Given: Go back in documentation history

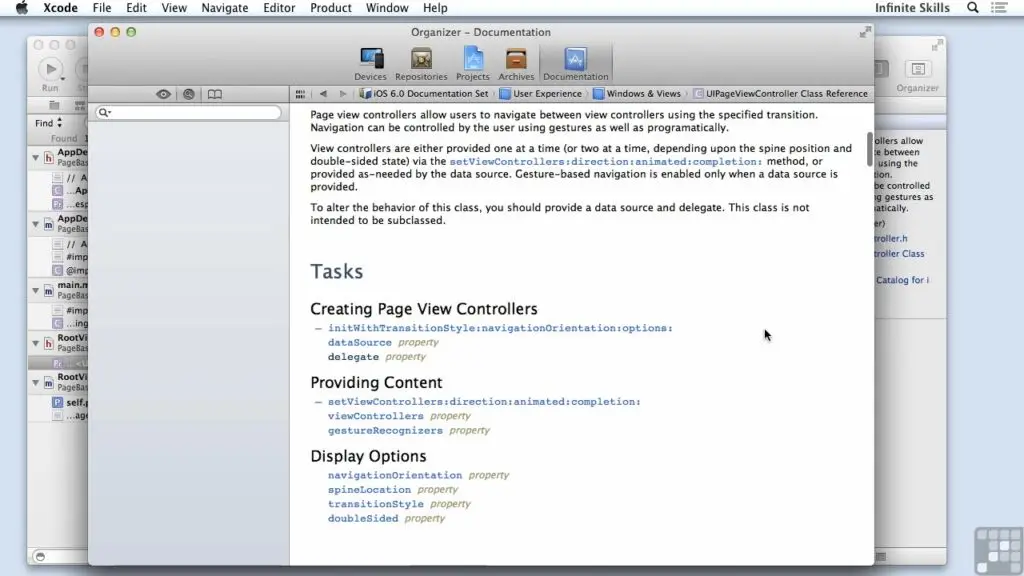Looking at the screenshot, I should [323, 94].
